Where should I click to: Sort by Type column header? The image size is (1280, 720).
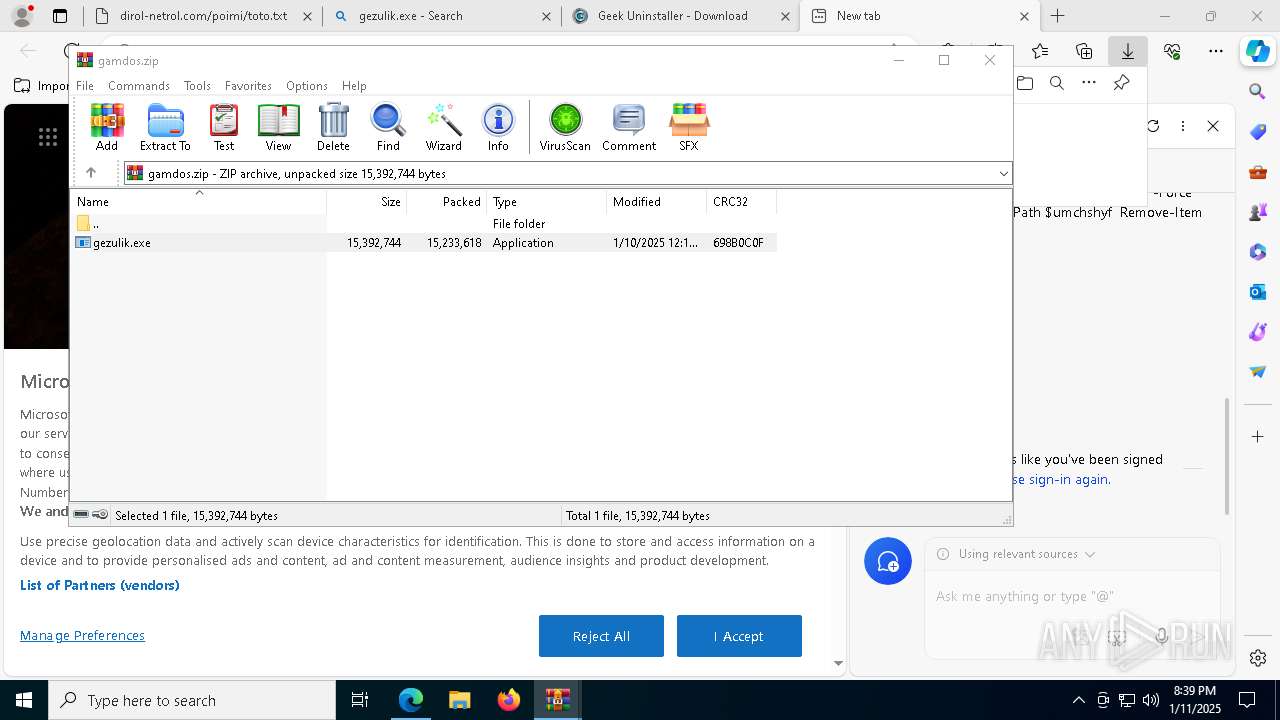(x=547, y=202)
